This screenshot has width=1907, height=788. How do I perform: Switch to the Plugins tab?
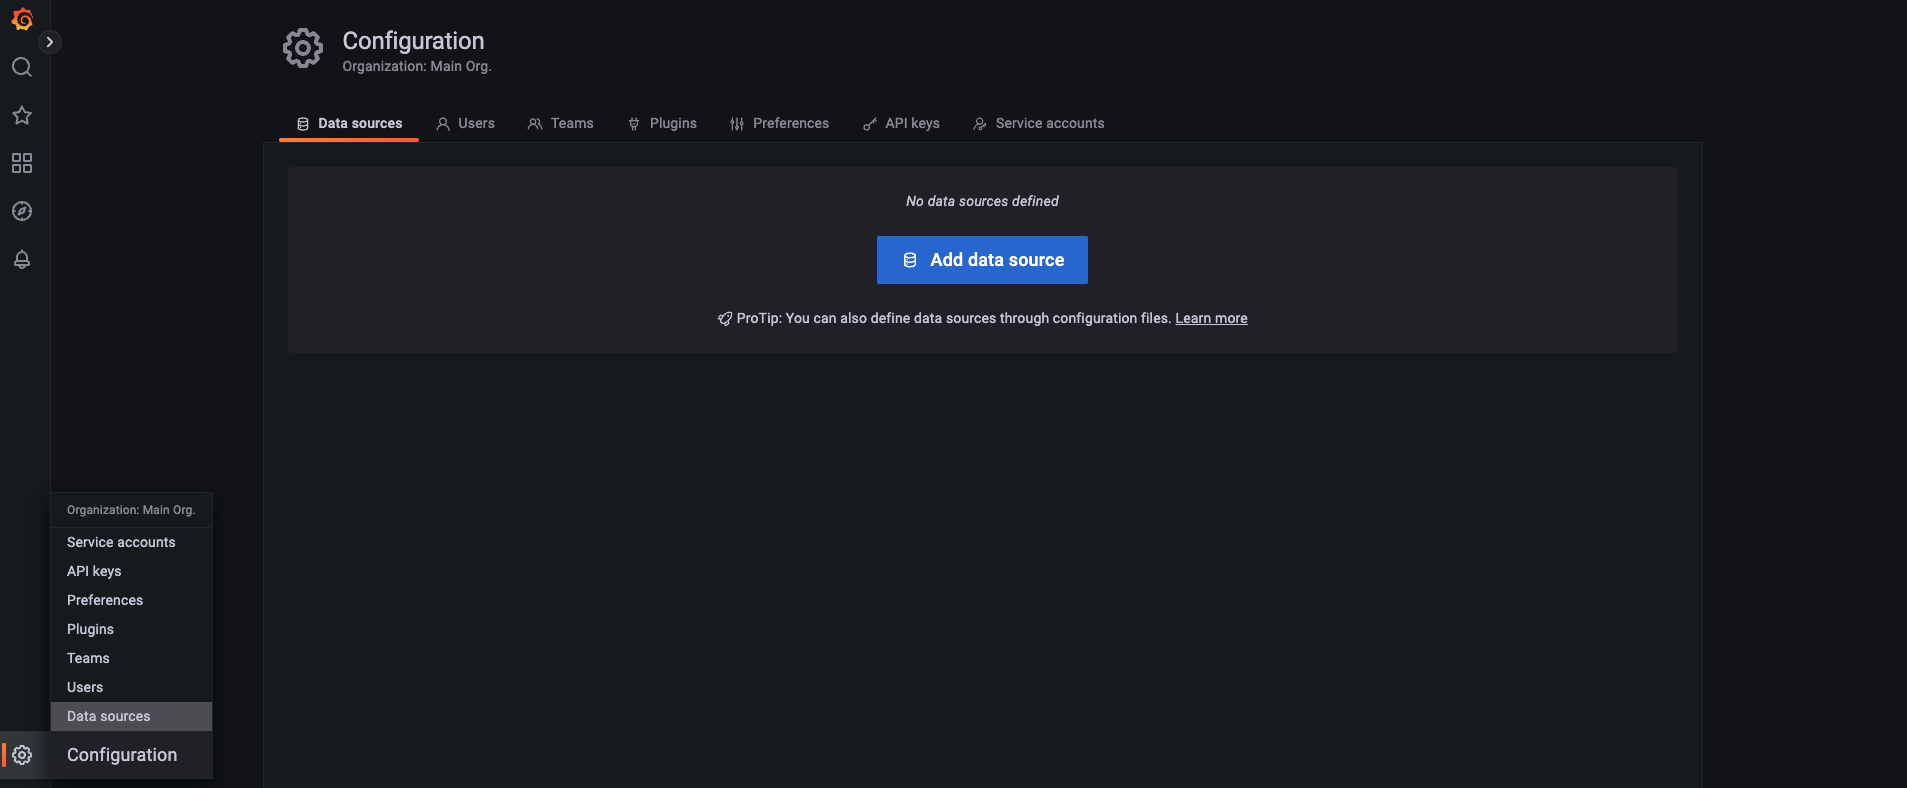click(662, 123)
